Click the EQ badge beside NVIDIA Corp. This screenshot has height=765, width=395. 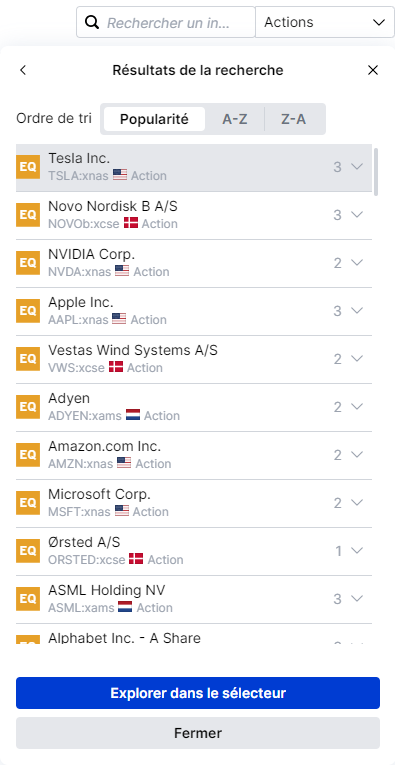click(x=28, y=263)
